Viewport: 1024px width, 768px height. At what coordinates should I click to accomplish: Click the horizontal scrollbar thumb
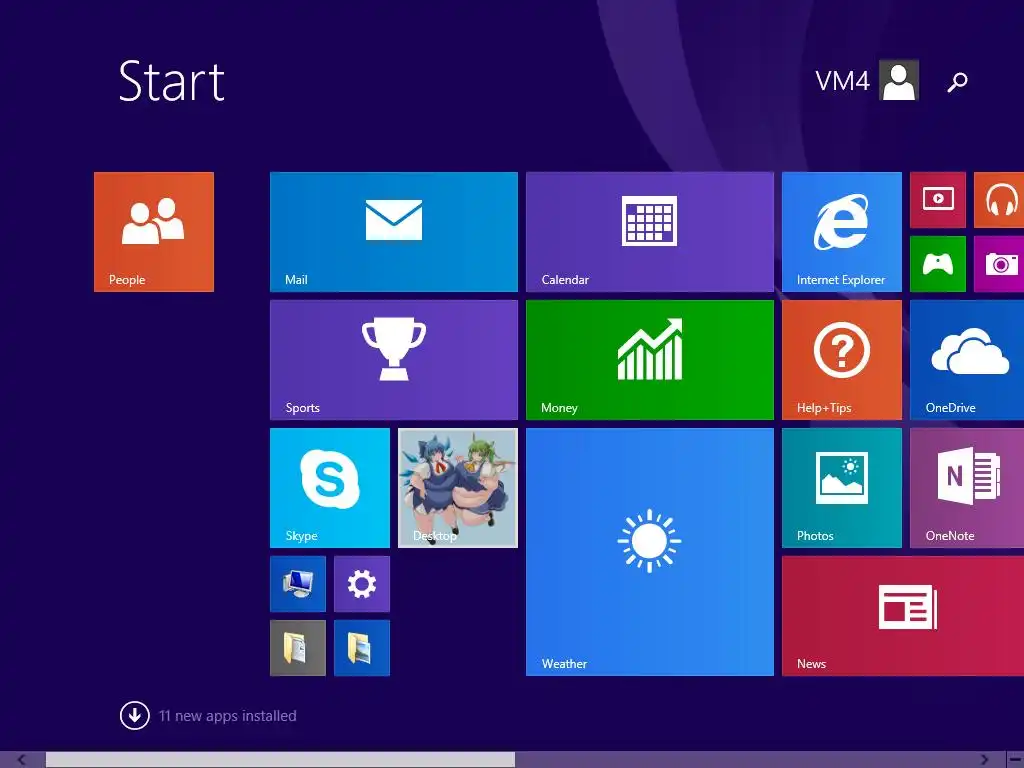coord(280,760)
